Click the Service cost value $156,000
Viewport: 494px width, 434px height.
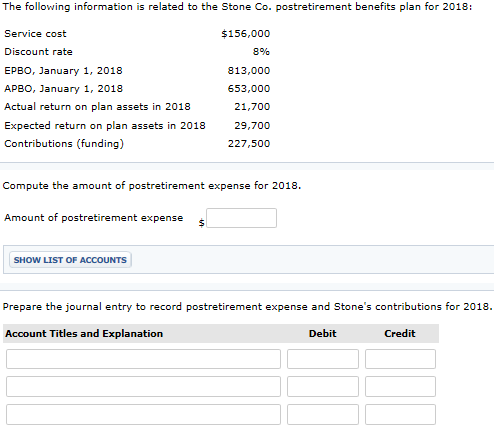(x=246, y=34)
